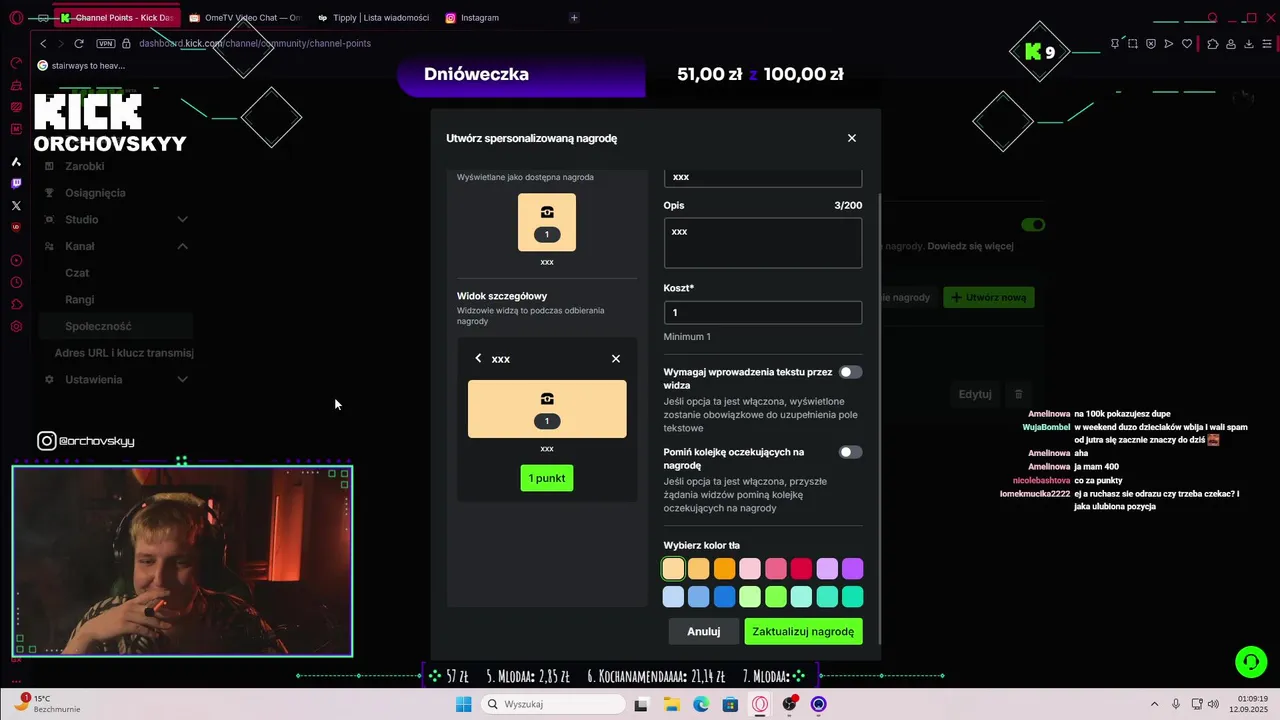Click into the Opis description textarea

(x=763, y=243)
